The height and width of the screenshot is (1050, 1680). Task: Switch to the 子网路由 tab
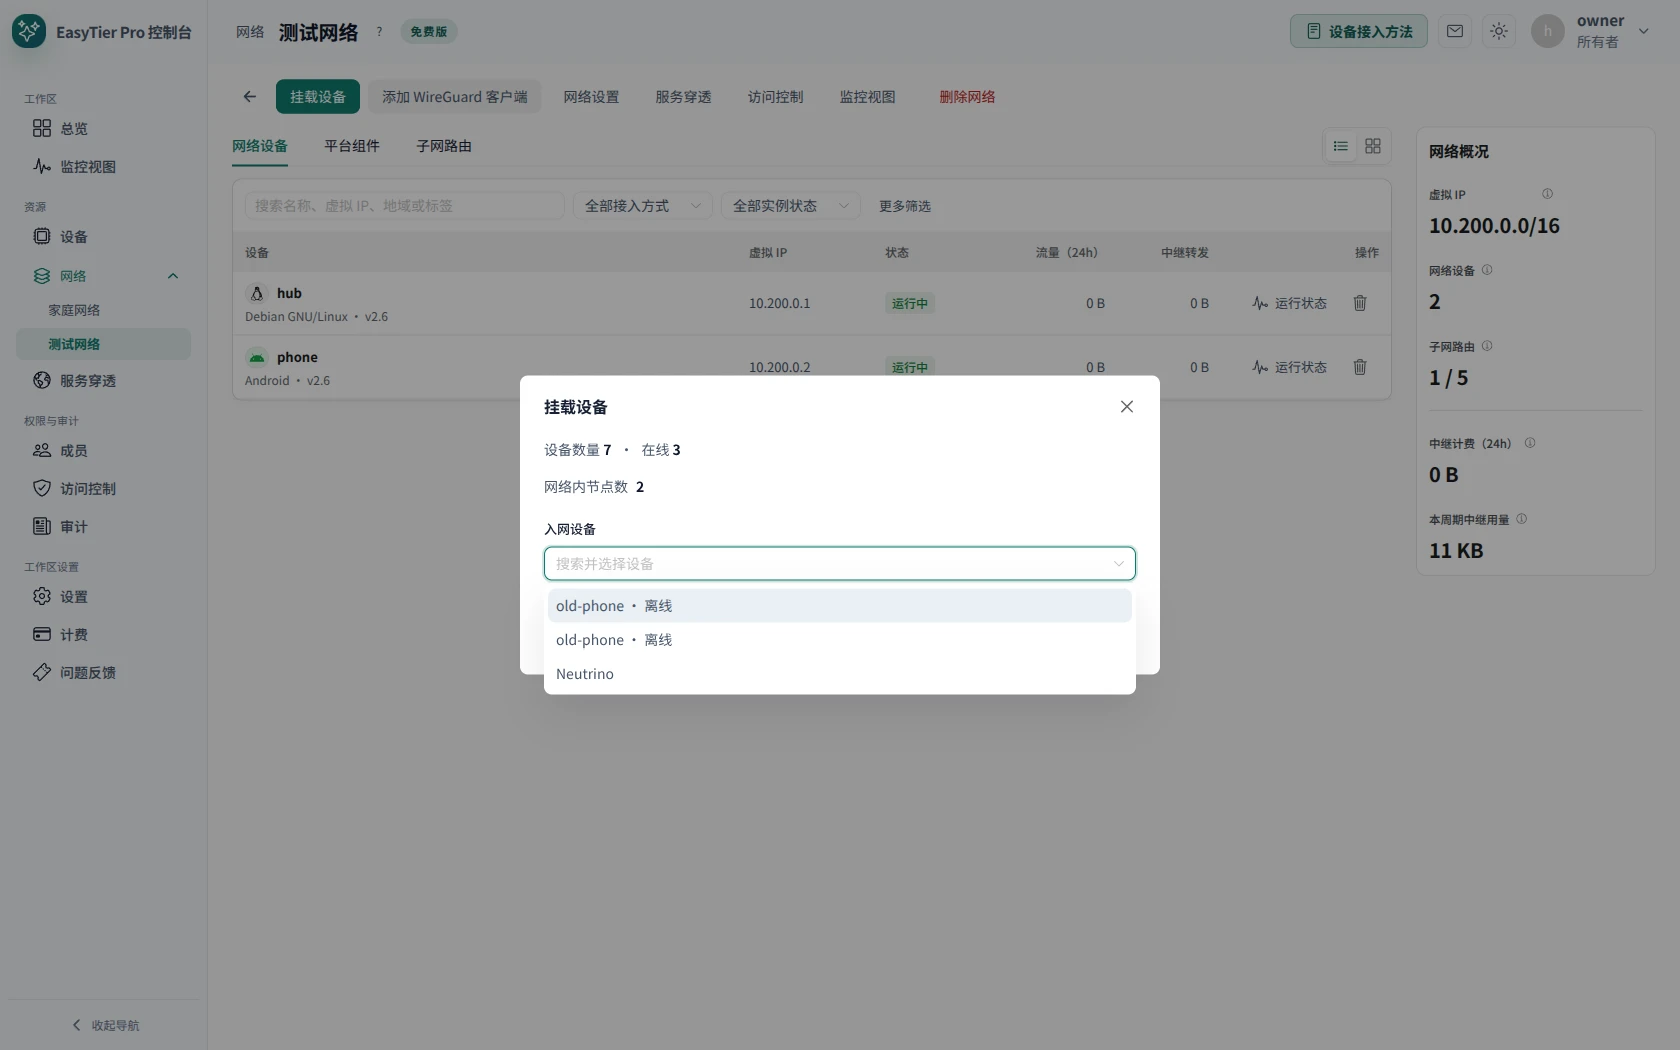click(444, 146)
